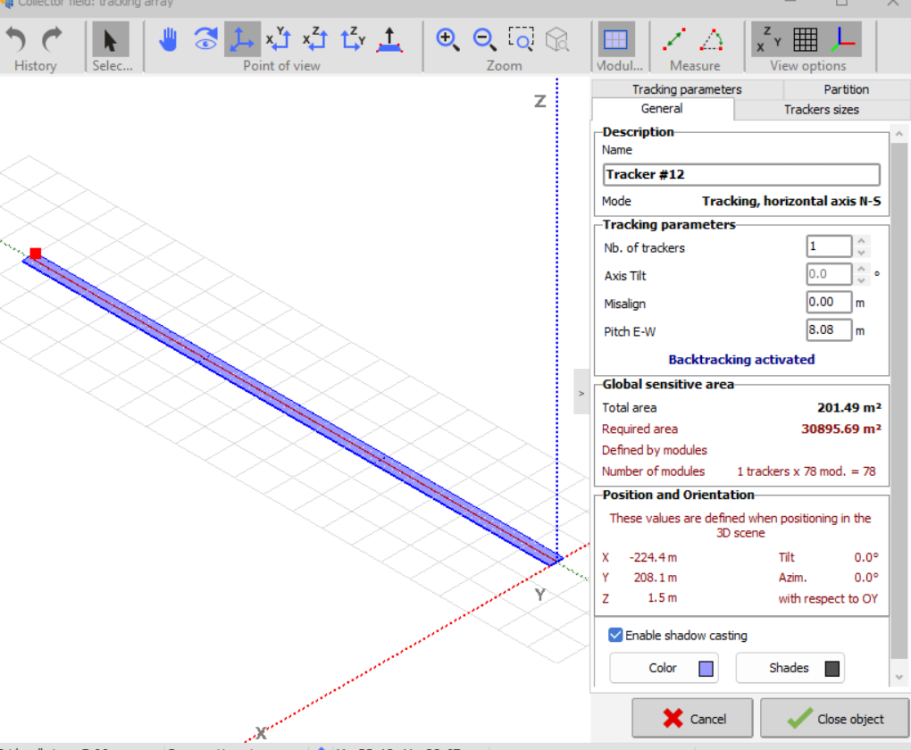The width and height of the screenshot is (911, 750).
Task: Uncheck Enable shadow casting checkbox
Action: point(616,635)
